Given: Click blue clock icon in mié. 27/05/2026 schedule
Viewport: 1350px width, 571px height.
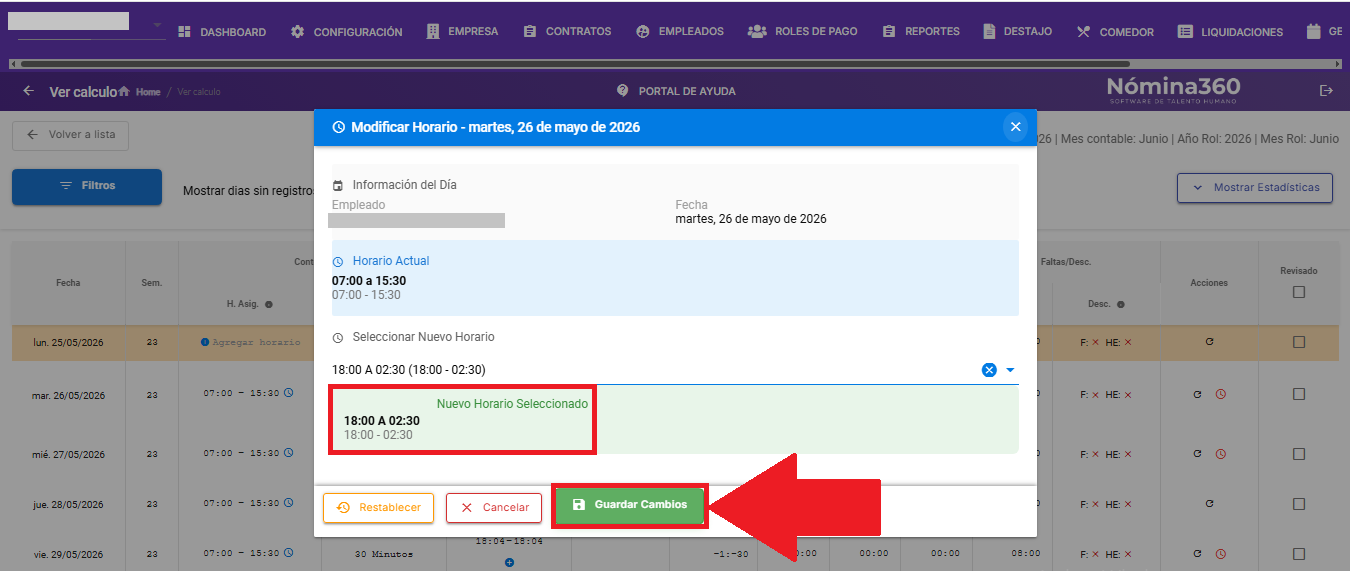Looking at the screenshot, I should point(288,452).
